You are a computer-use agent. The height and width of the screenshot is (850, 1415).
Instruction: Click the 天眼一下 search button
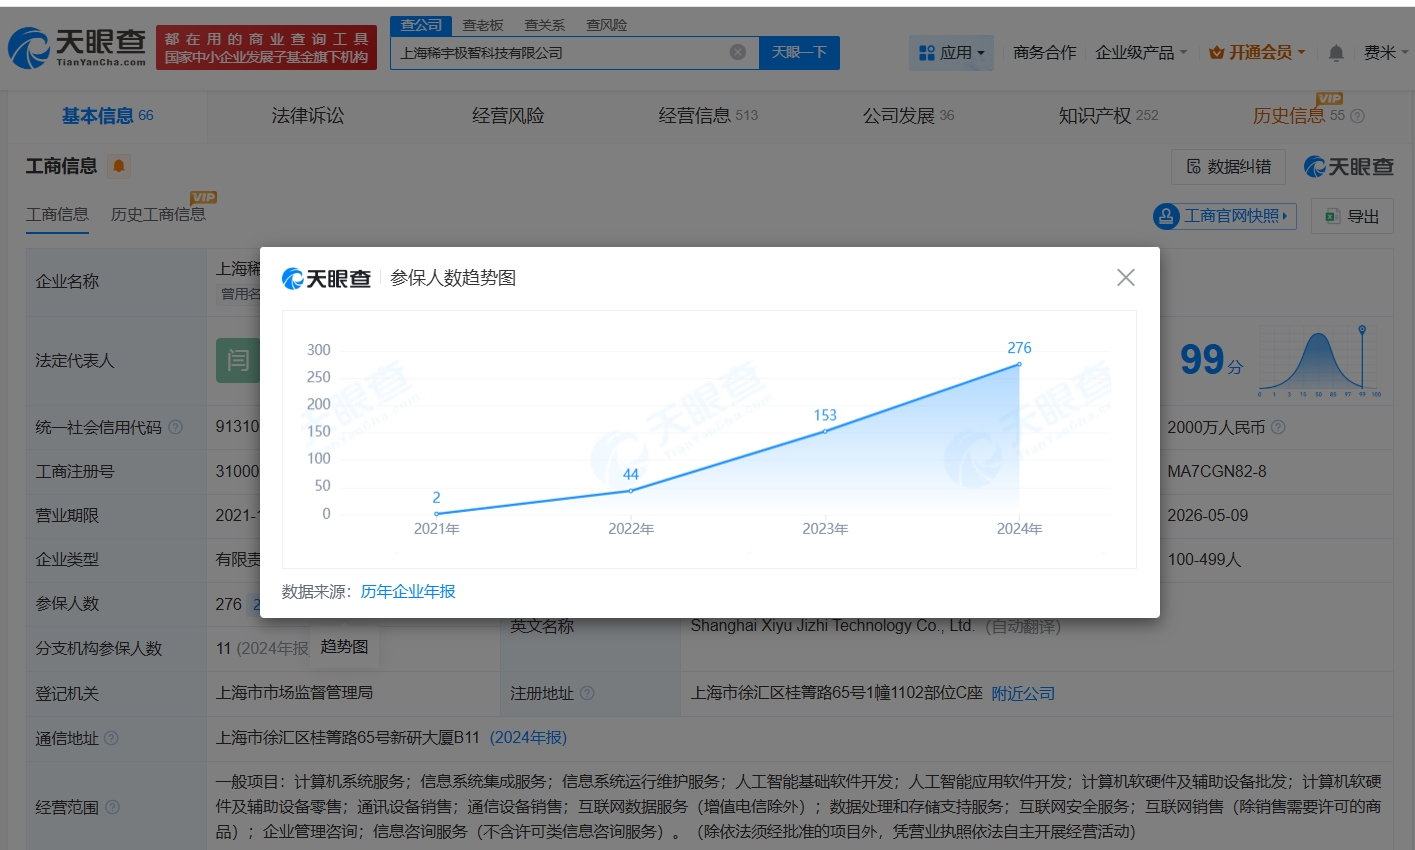coord(799,52)
